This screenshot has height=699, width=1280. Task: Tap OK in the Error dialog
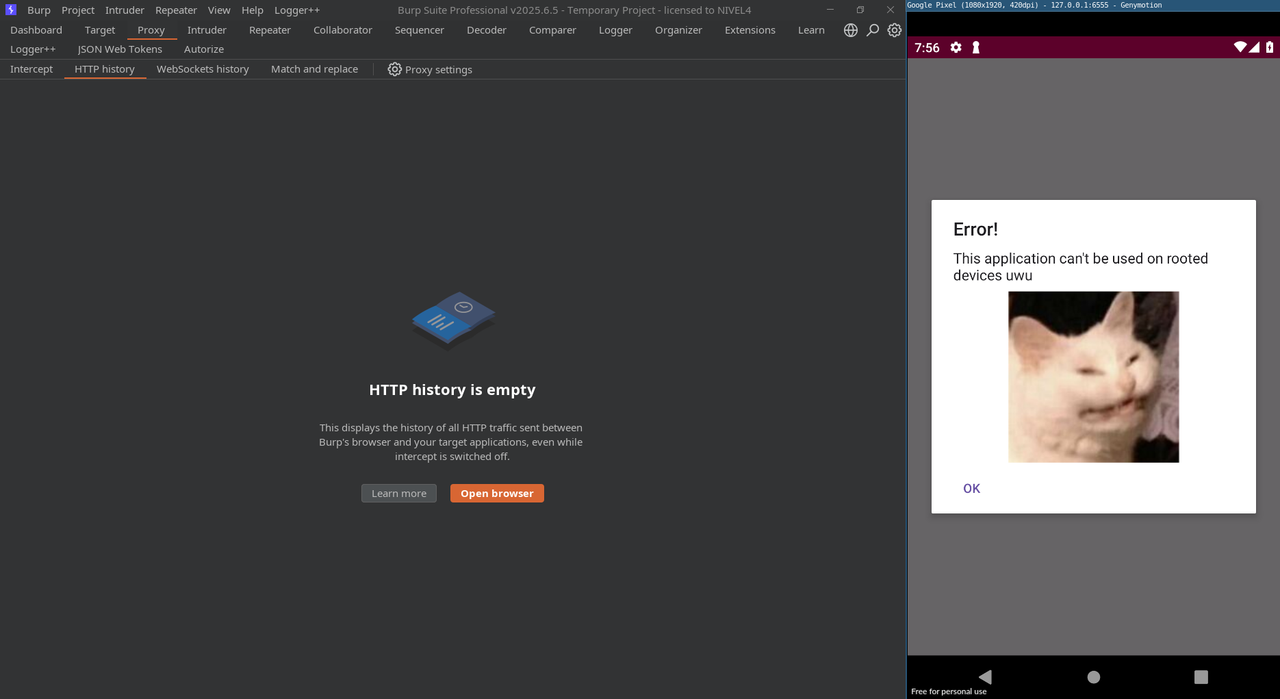[x=972, y=488]
